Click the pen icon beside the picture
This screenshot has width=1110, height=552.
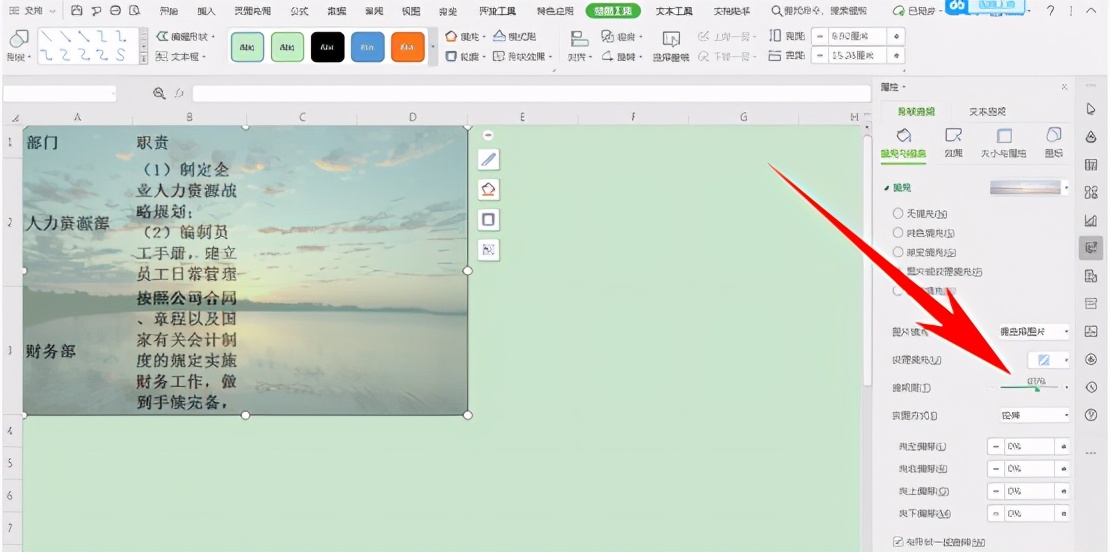coord(489,160)
